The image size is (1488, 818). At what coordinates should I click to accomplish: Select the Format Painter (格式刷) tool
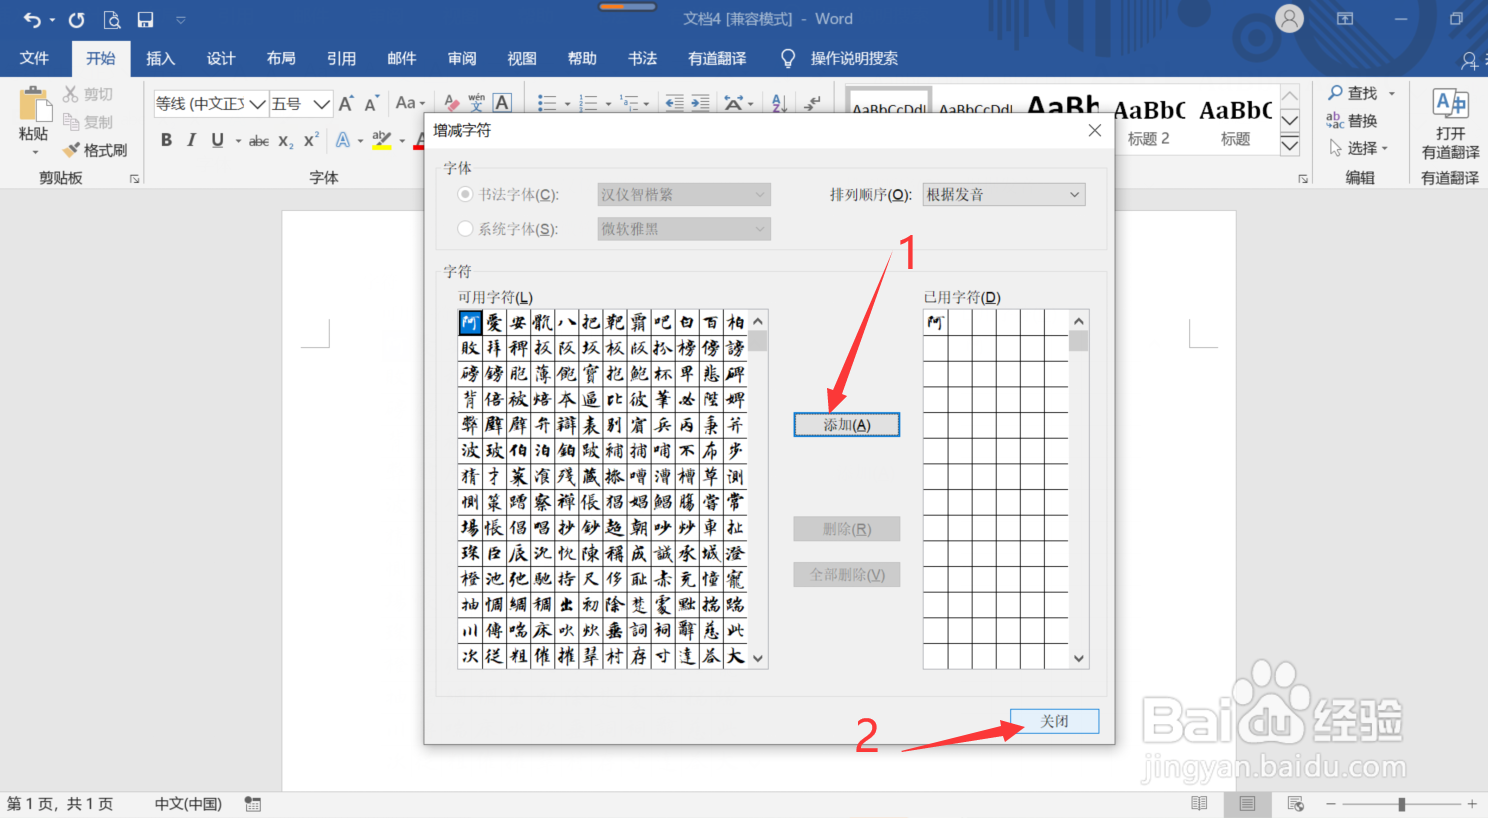[x=95, y=150]
